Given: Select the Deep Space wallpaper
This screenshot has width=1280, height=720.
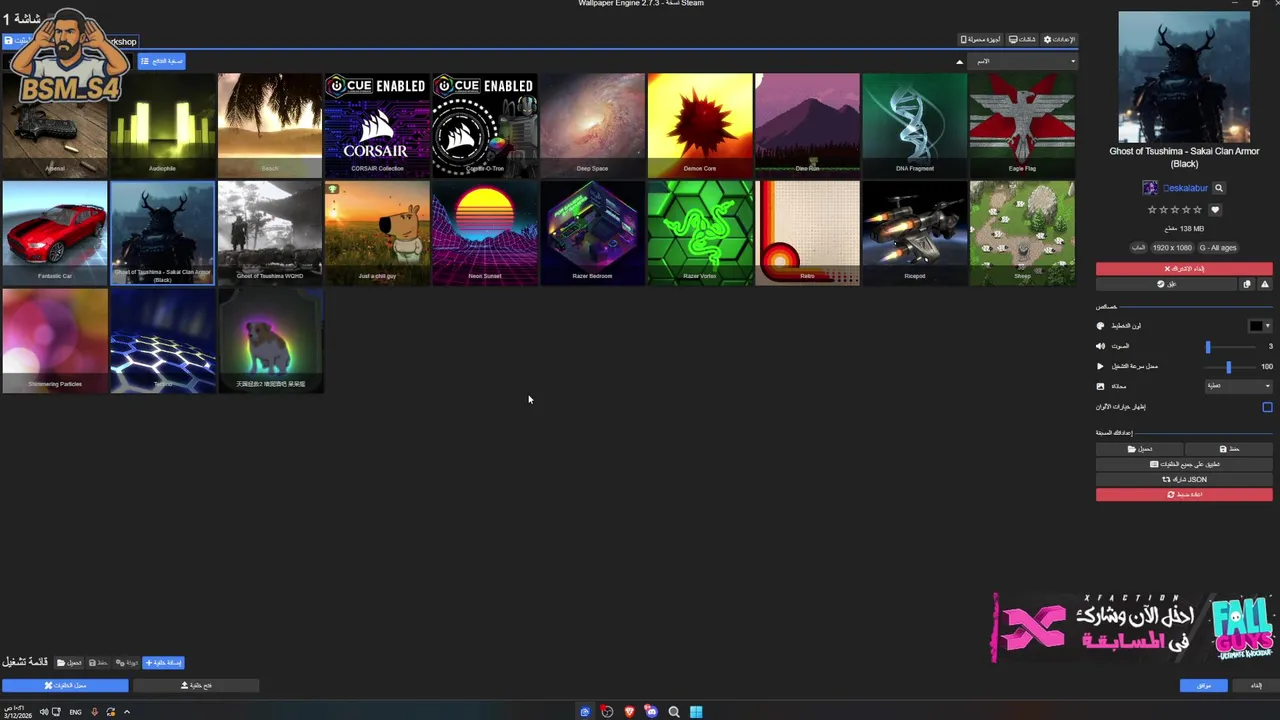Looking at the screenshot, I should [x=592, y=125].
